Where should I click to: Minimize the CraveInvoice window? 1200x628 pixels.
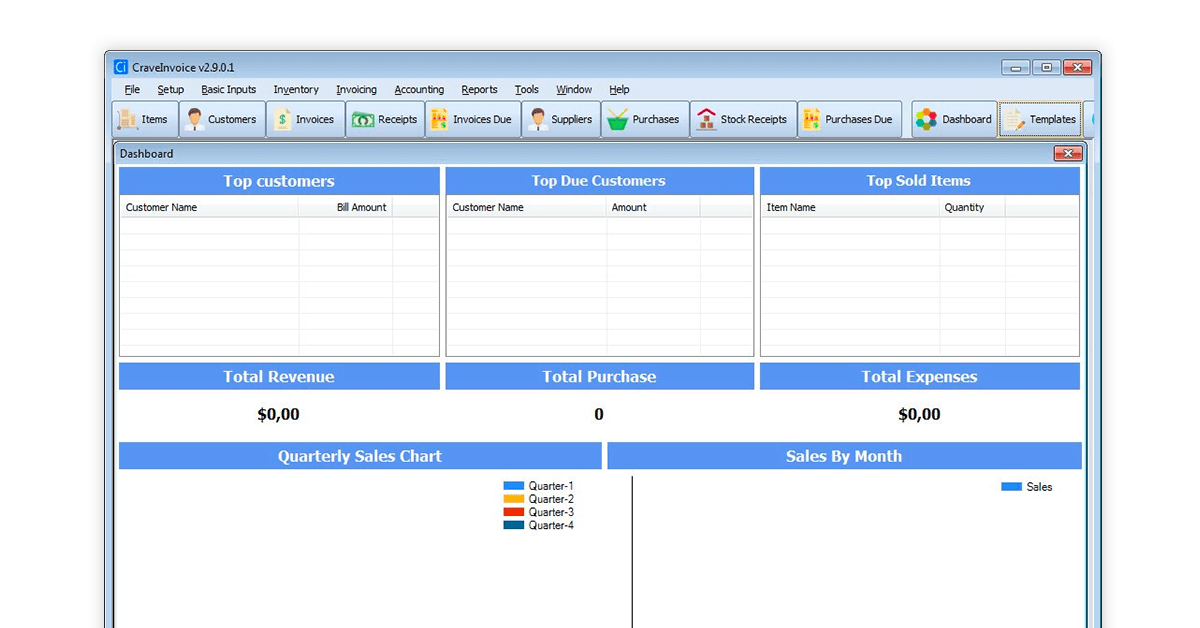pyautogui.click(x=1016, y=67)
